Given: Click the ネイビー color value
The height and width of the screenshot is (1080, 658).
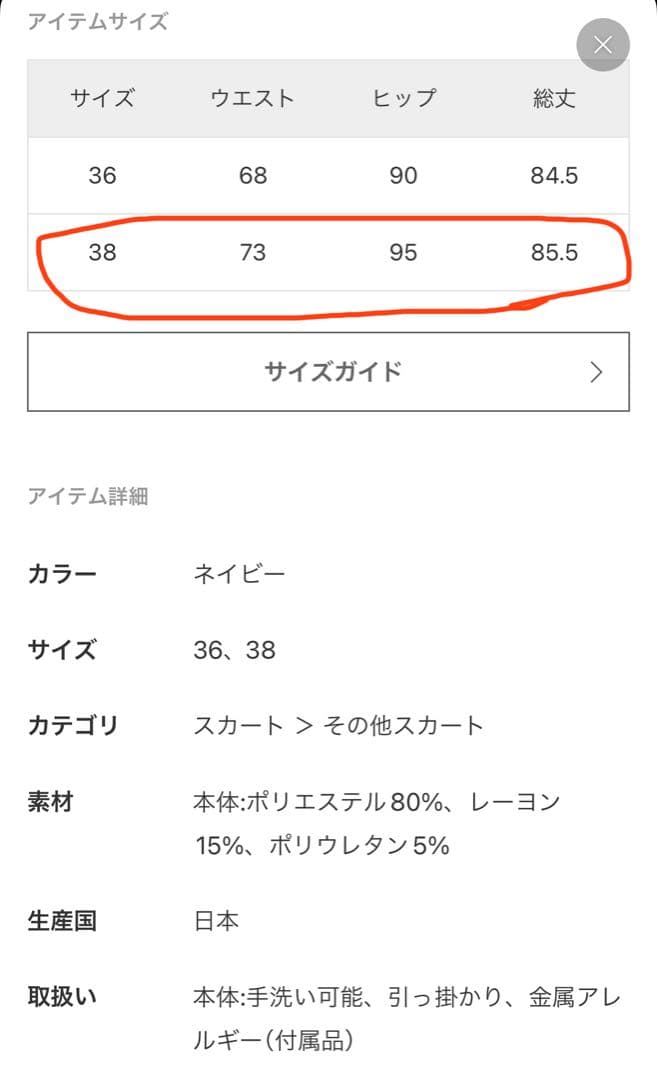Looking at the screenshot, I should pyautogui.click(x=239, y=574).
